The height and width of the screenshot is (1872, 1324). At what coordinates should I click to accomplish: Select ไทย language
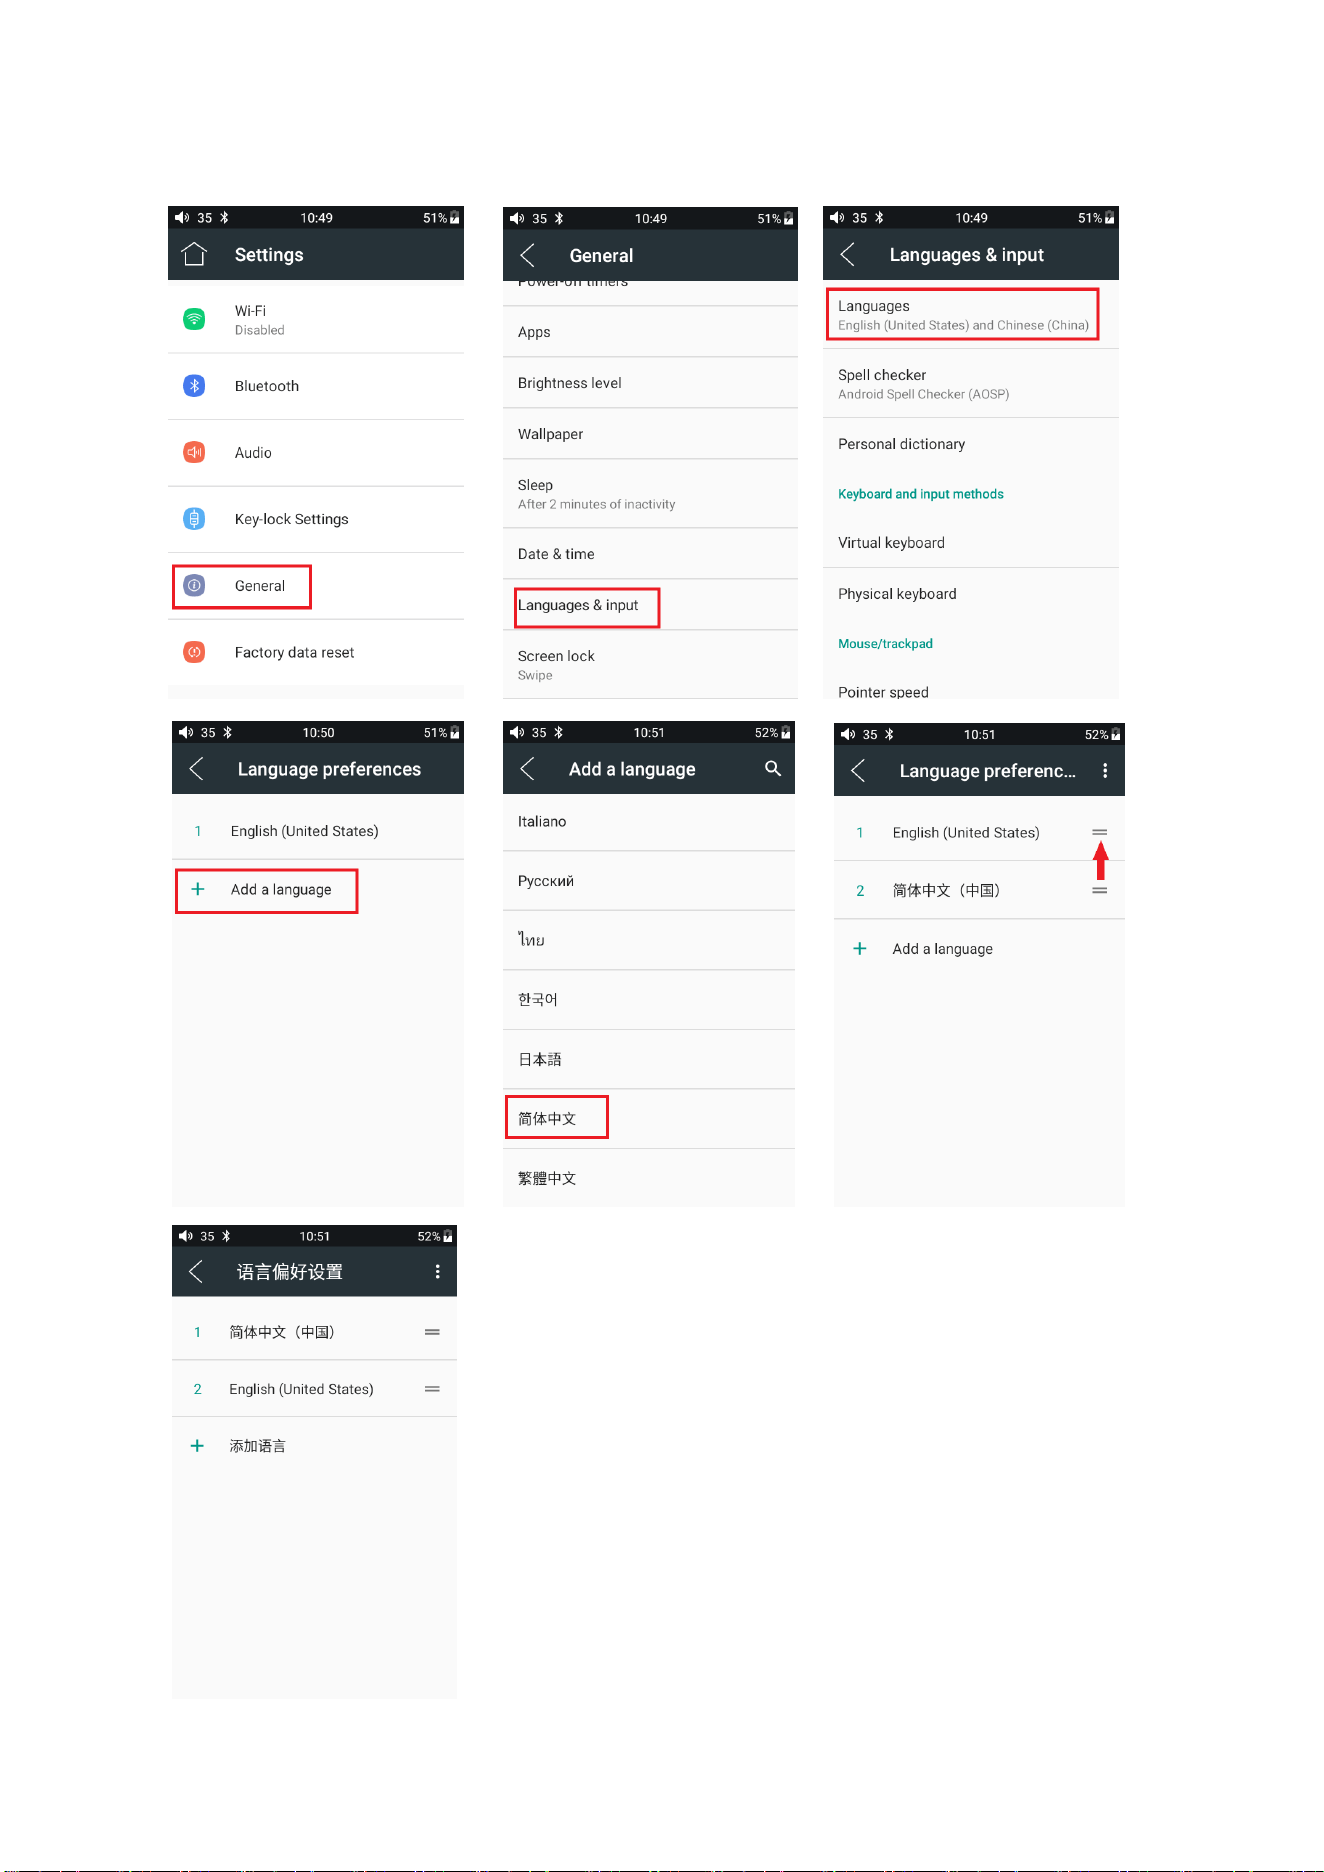[649, 940]
